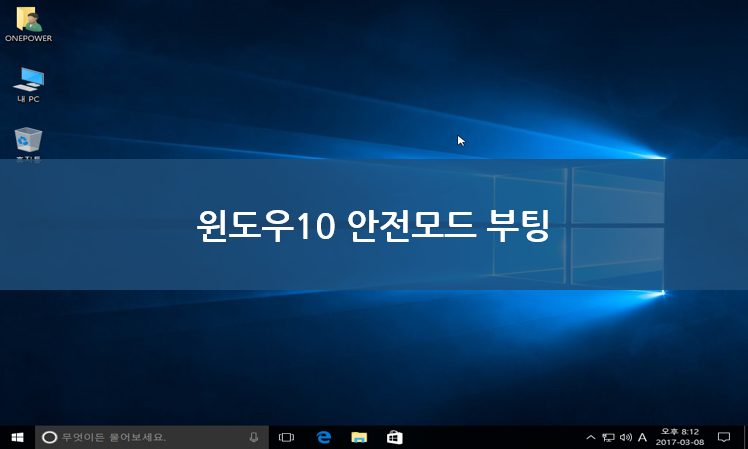This screenshot has width=748, height=449.
Task: Click the Show desktop strip in the taskbar
Action: click(x=746, y=437)
